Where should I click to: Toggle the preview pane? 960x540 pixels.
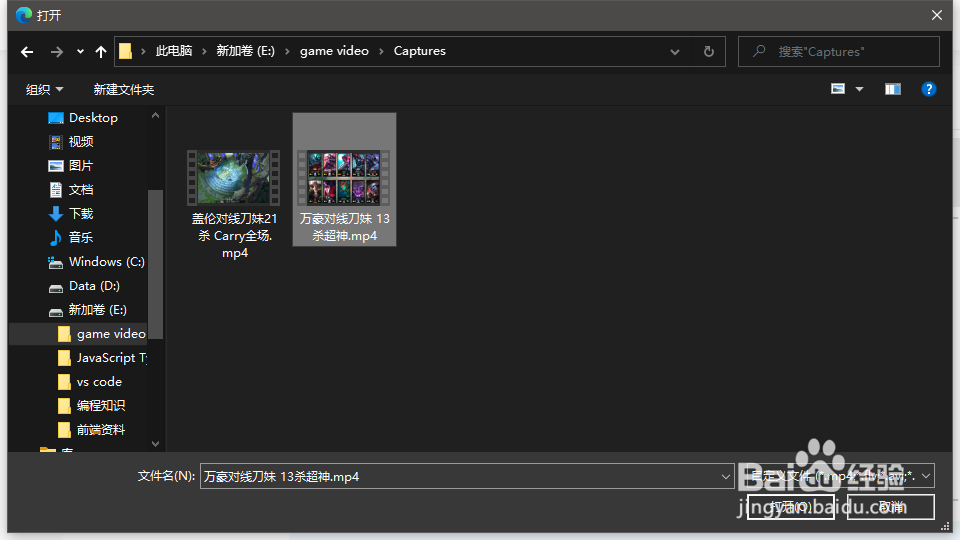coord(893,89)
